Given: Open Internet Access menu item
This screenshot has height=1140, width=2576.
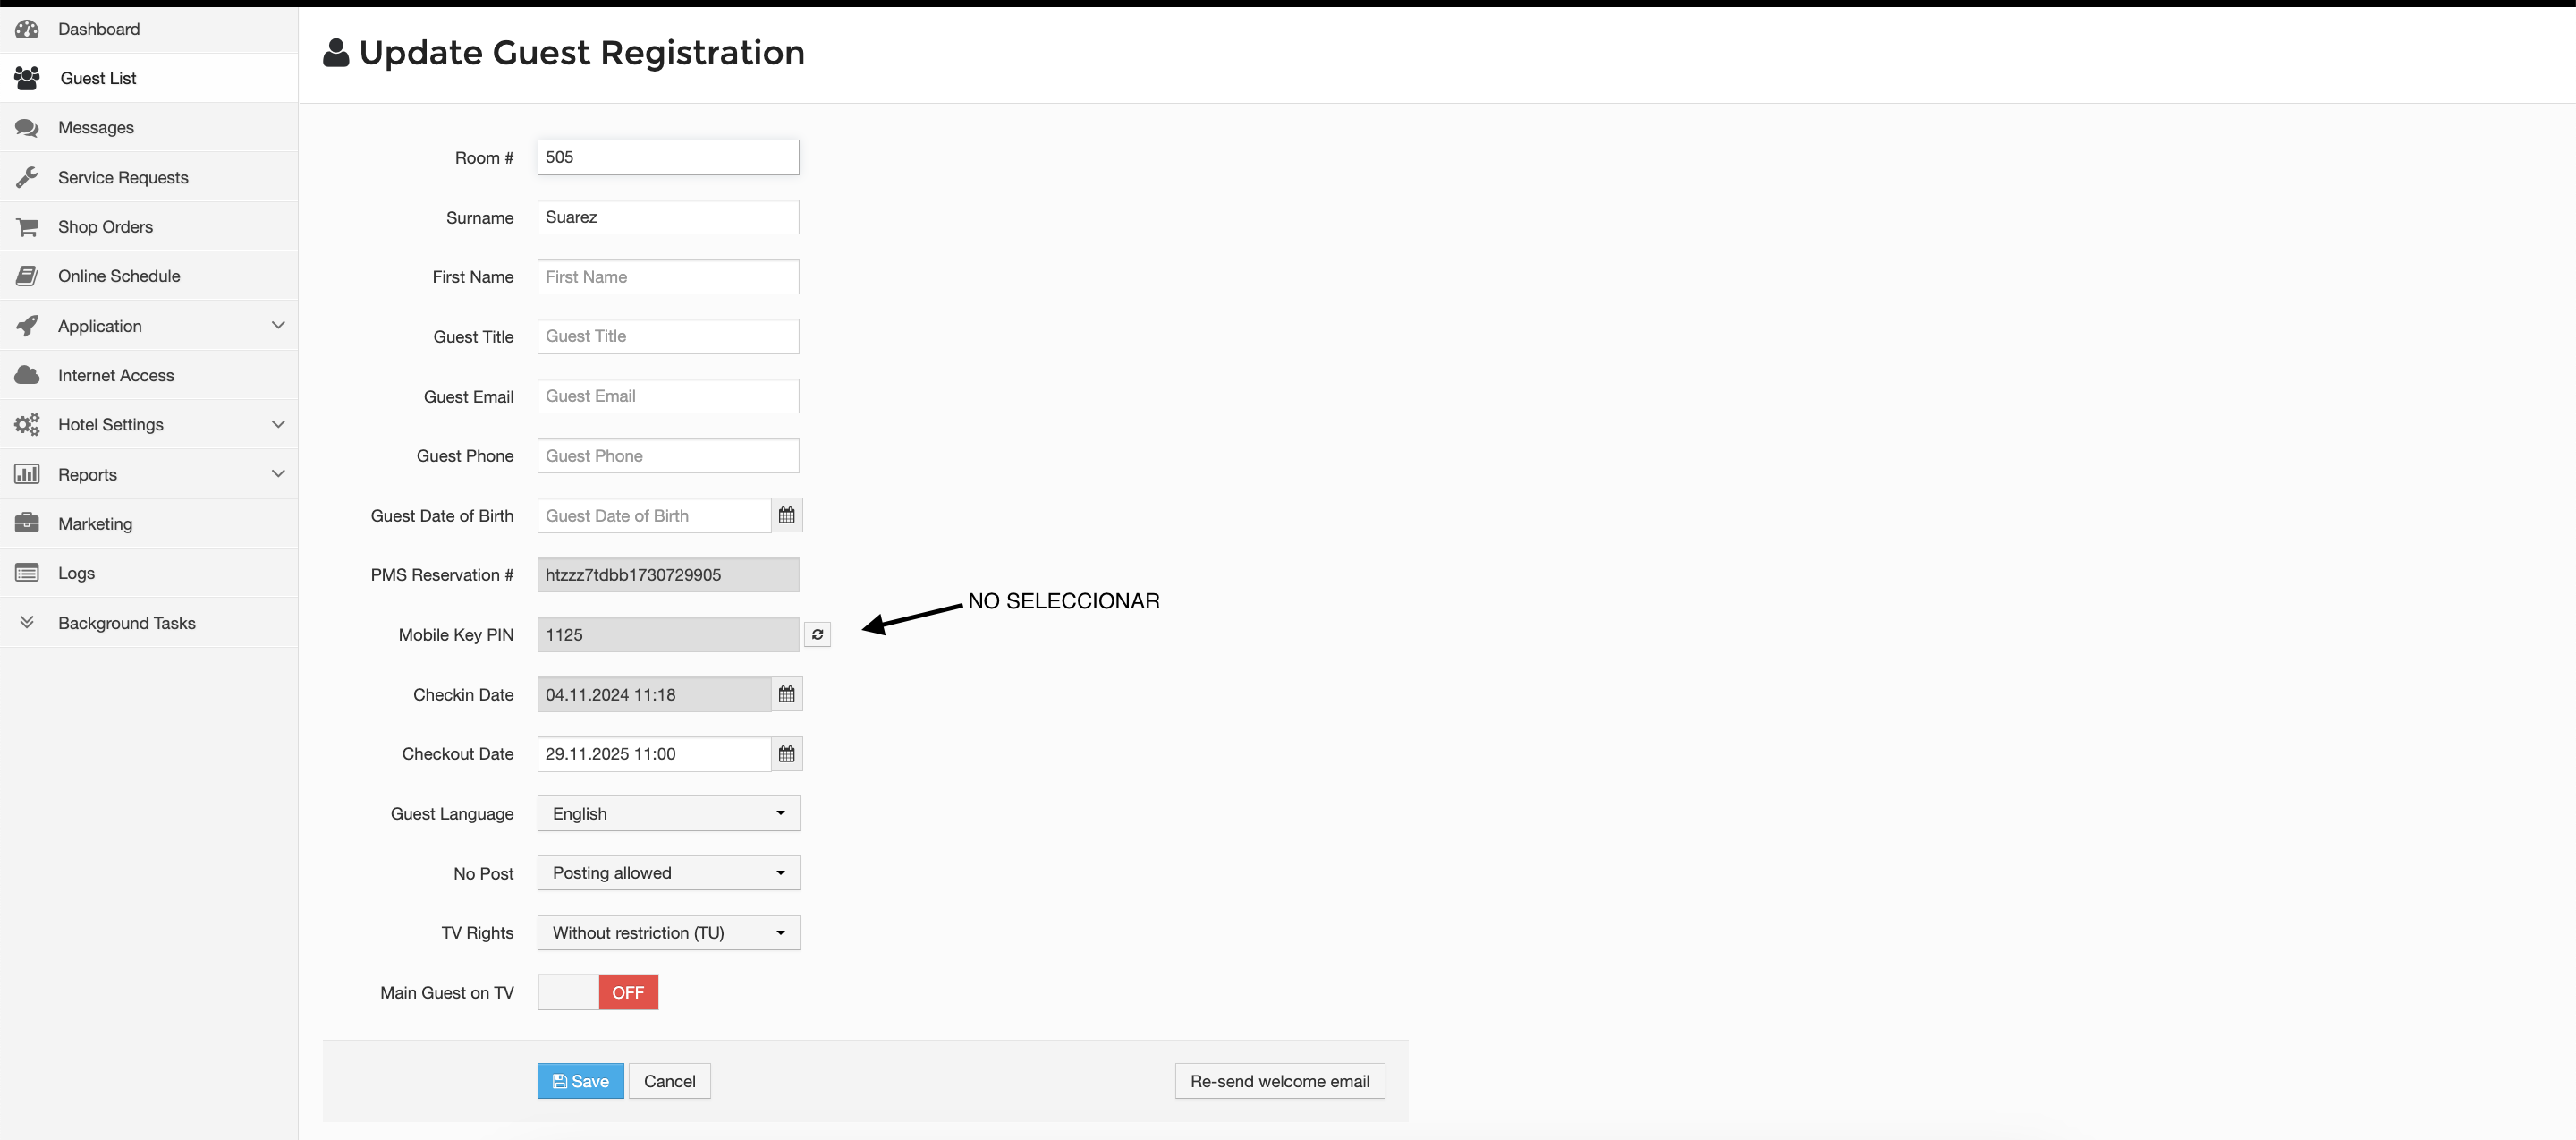Looking at the screenshot, I should tap(149, 375).
